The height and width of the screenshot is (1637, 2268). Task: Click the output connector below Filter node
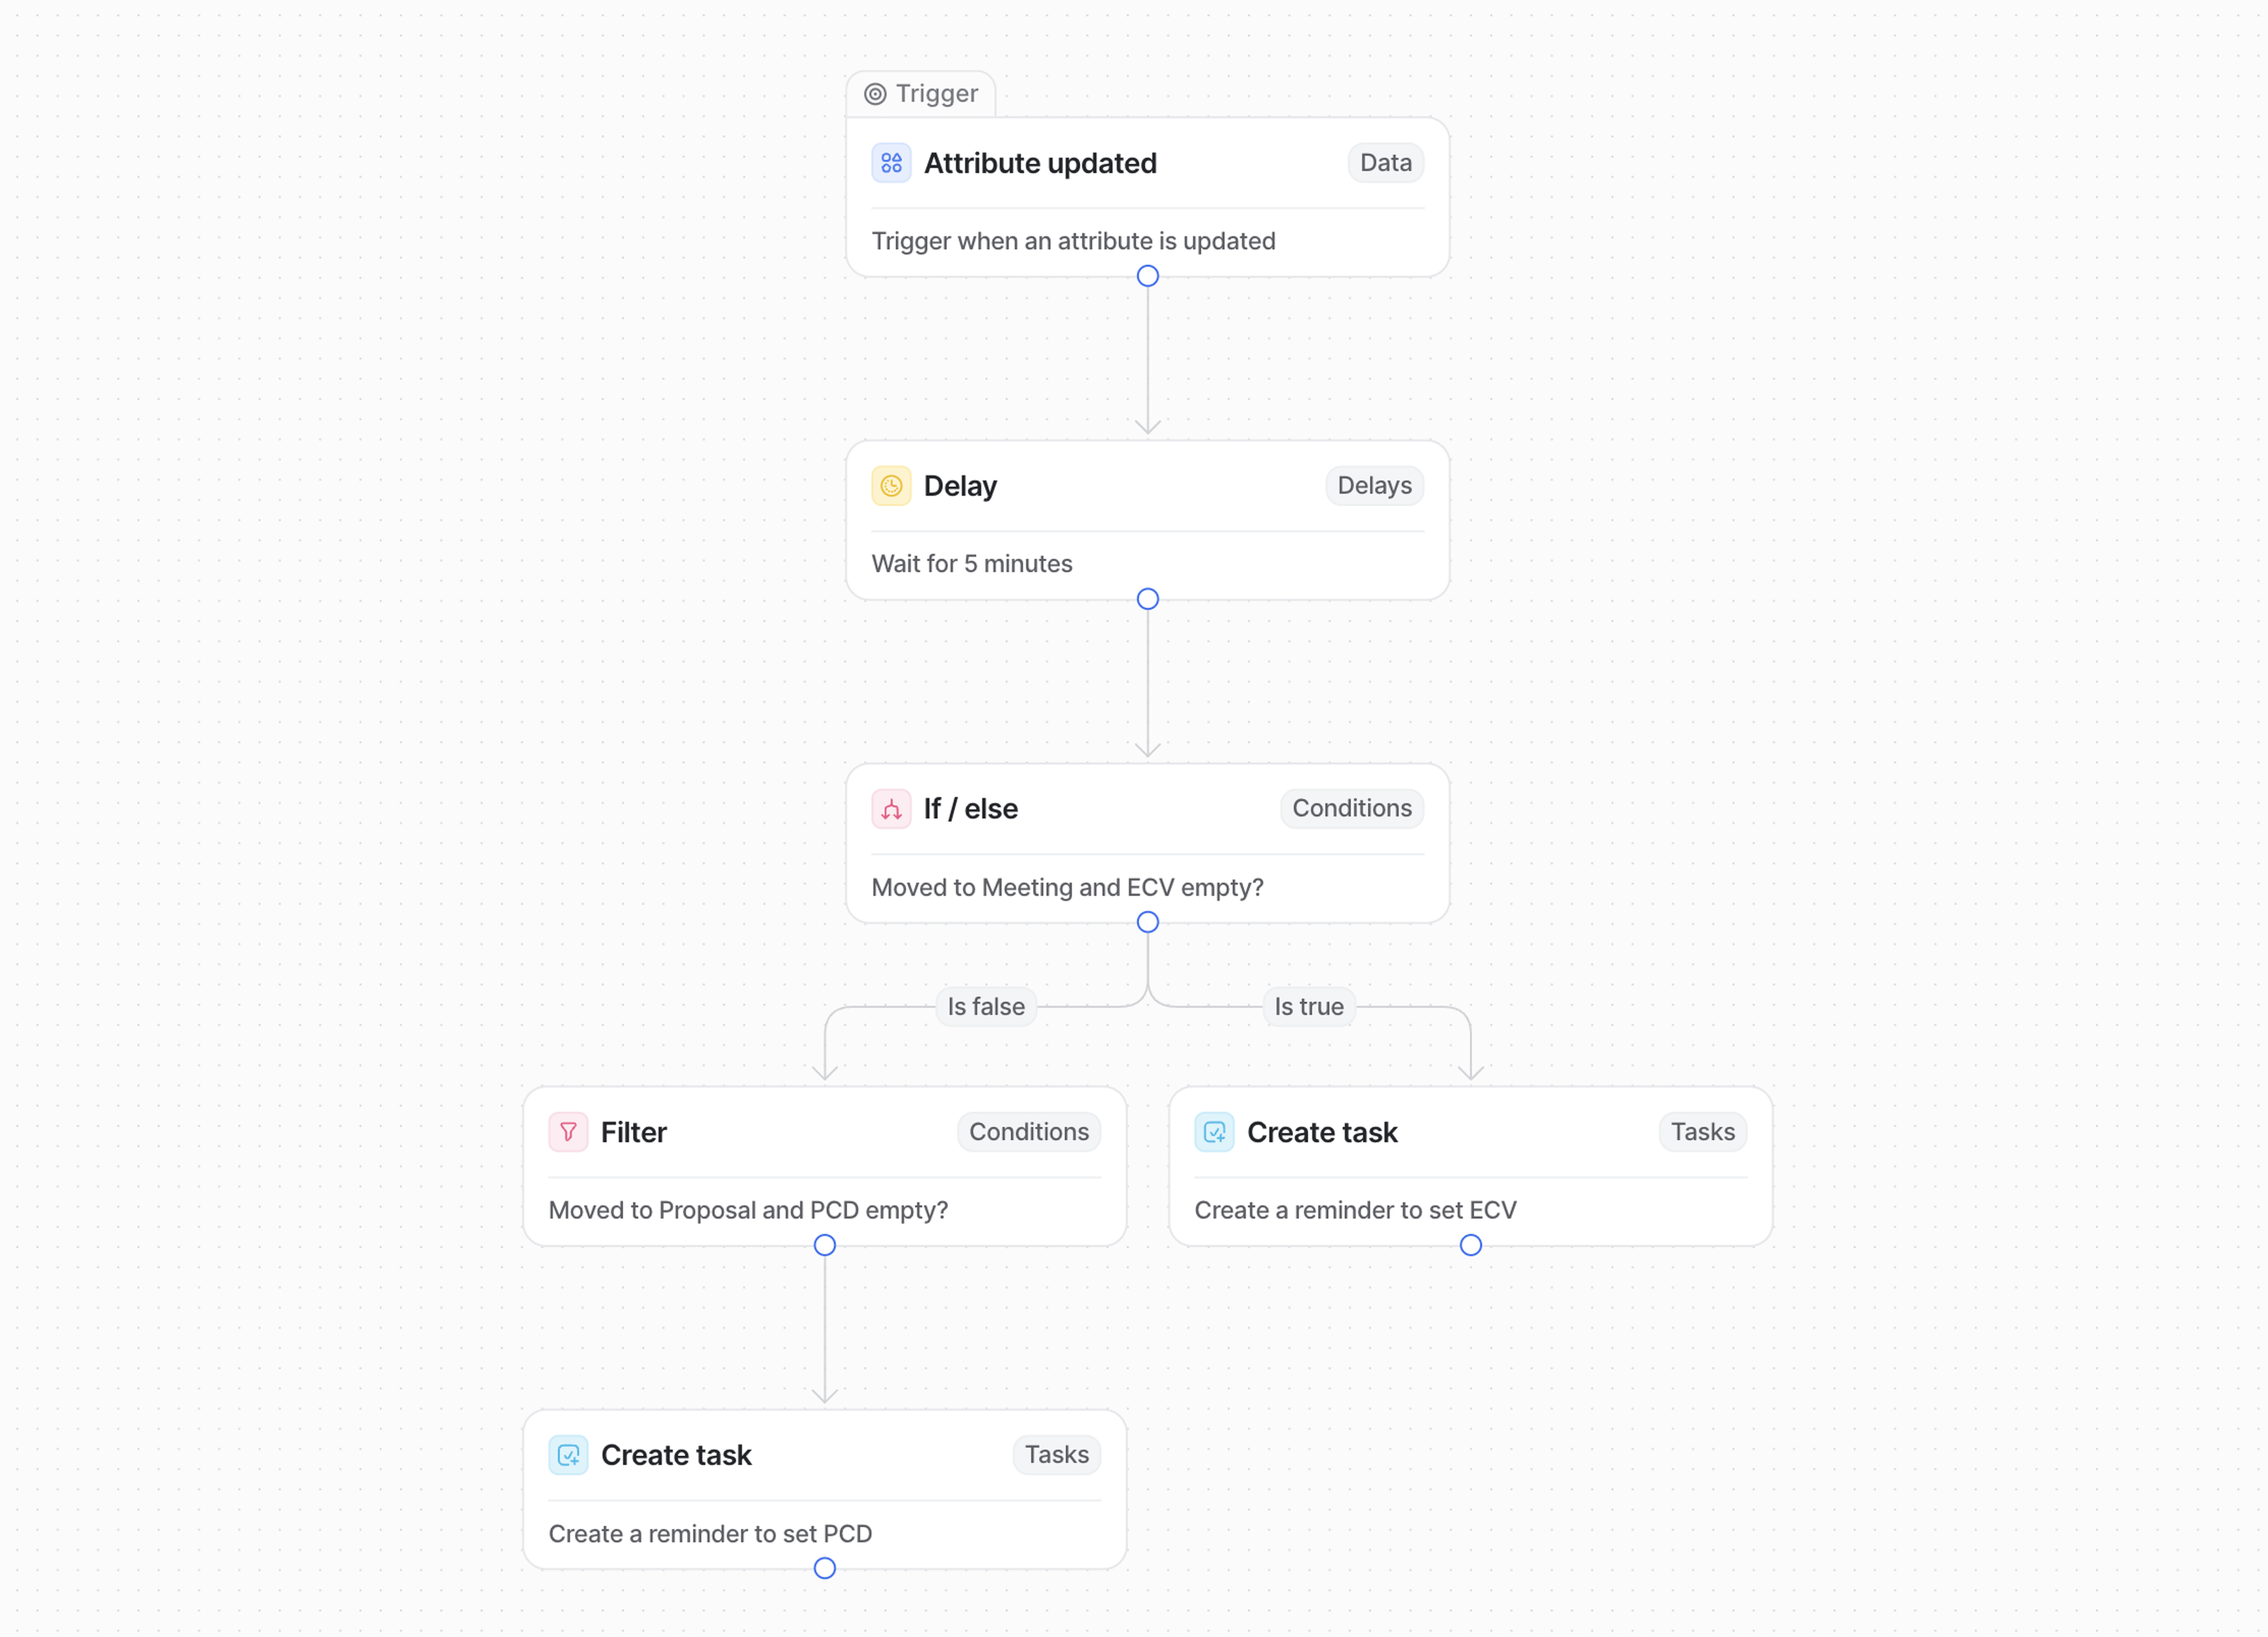pos(825,1245)
